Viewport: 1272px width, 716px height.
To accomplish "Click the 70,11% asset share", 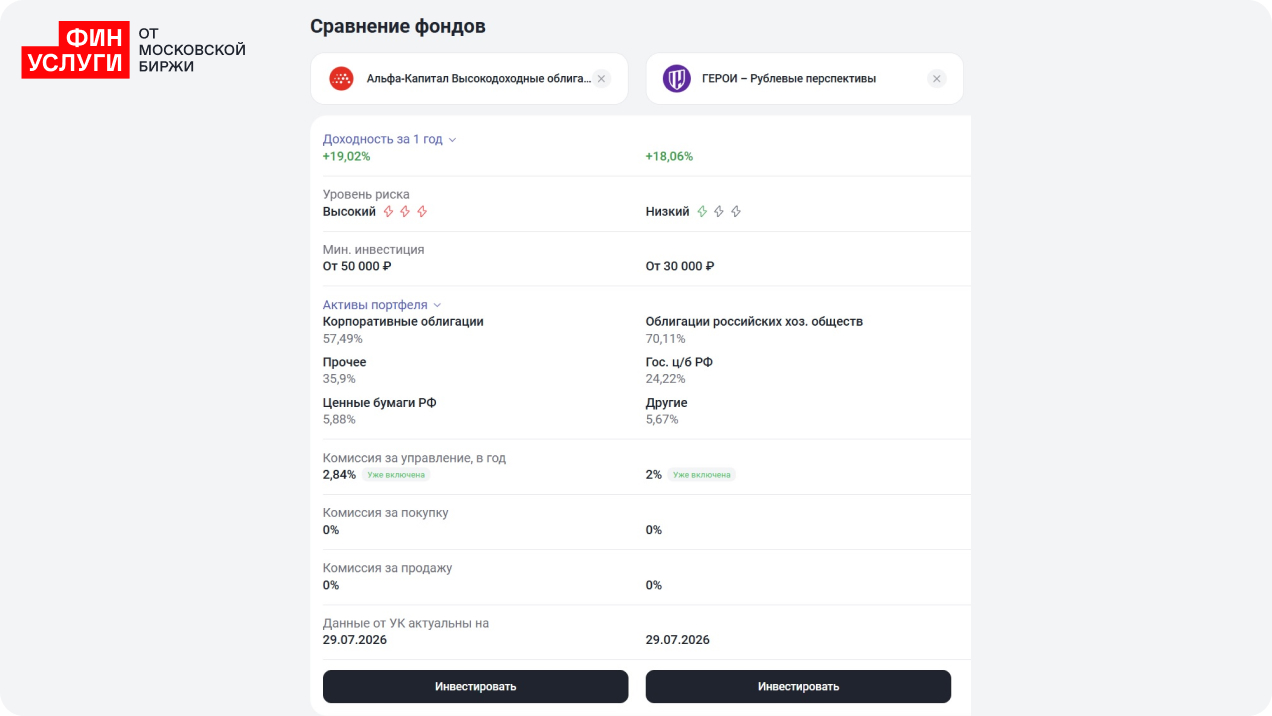I will click(x=666, y=339).
